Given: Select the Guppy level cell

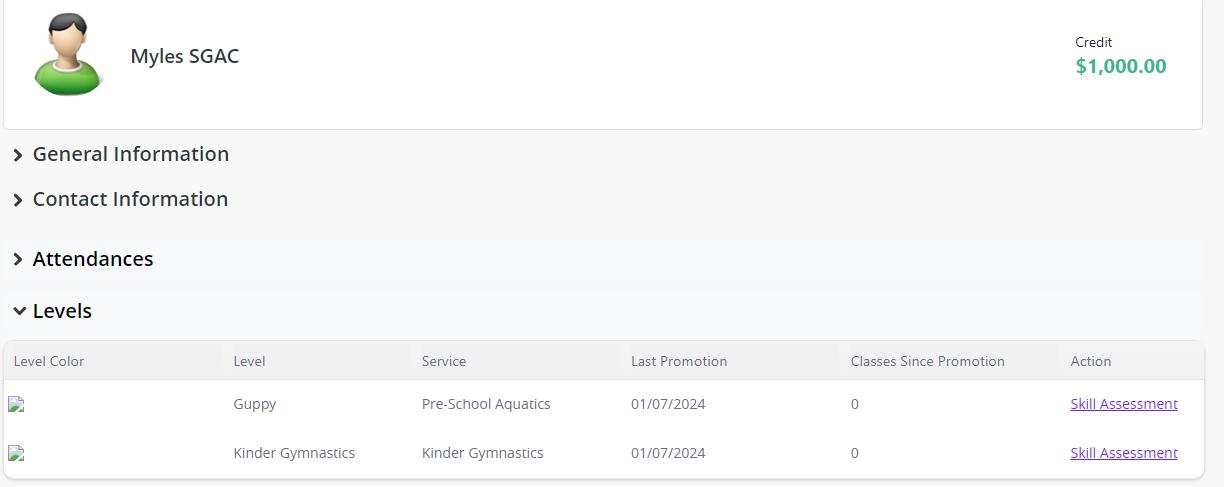Looking at the screenshot, I should point(255,404).
